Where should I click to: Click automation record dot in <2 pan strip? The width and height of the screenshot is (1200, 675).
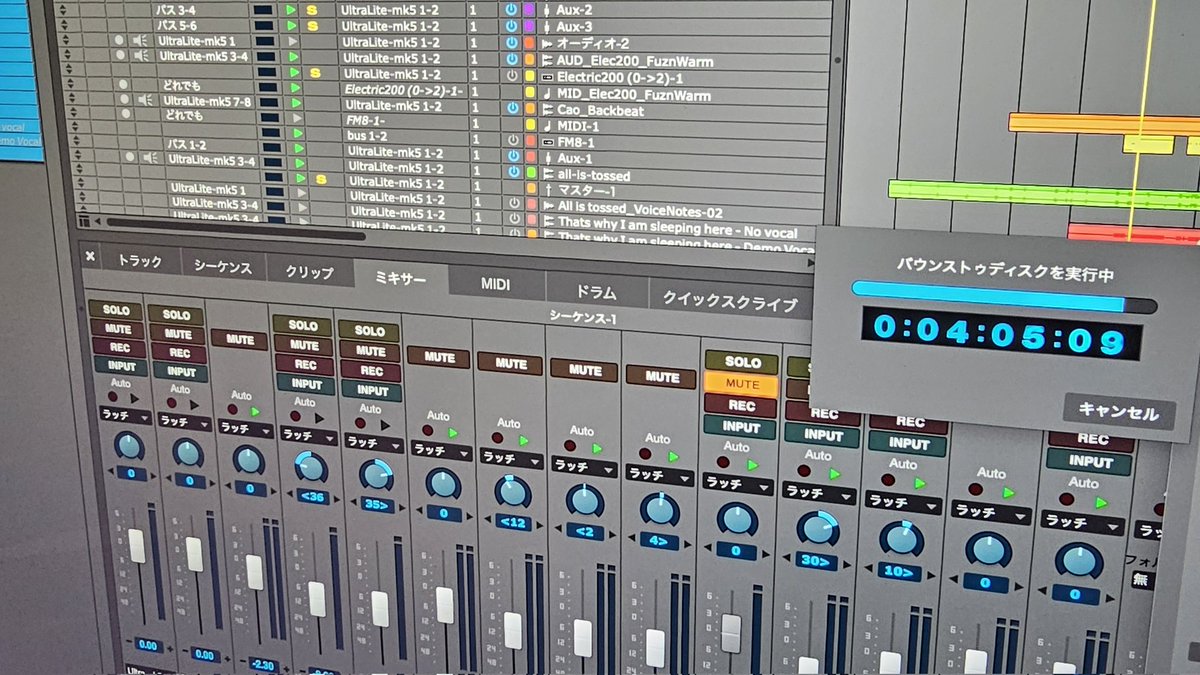[x=570, y=445]
